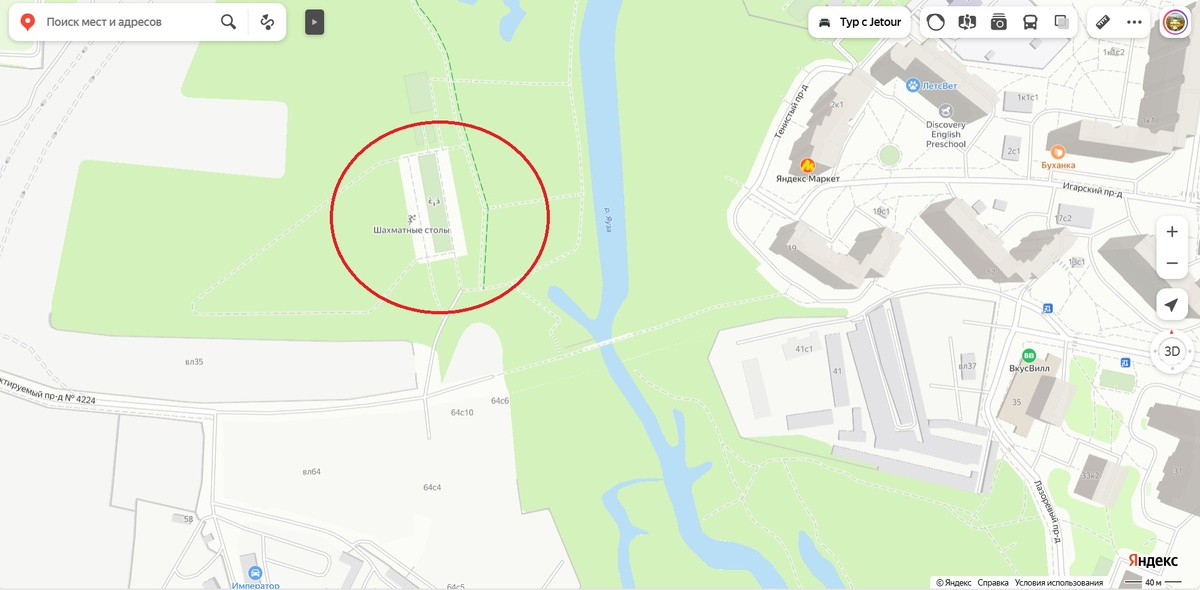Open the map layers selector icon

[1061, 21]
